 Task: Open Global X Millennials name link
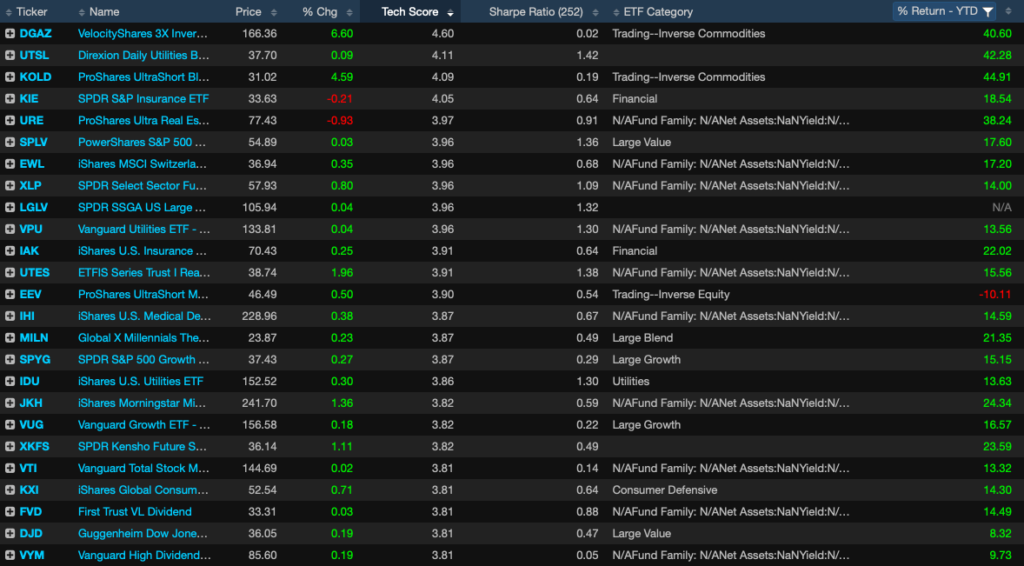tap(144, 338)
